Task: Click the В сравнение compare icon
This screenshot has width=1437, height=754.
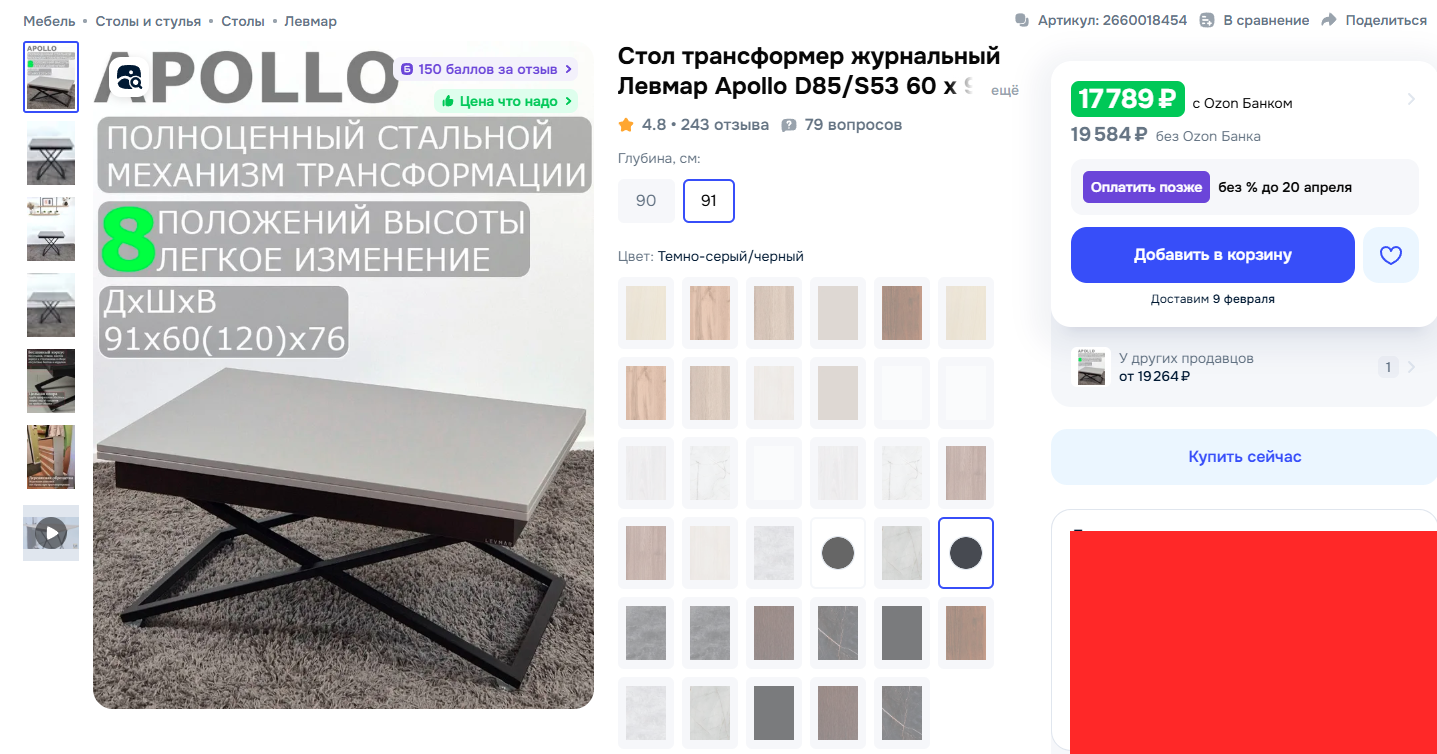Action: click(1207, 20)
